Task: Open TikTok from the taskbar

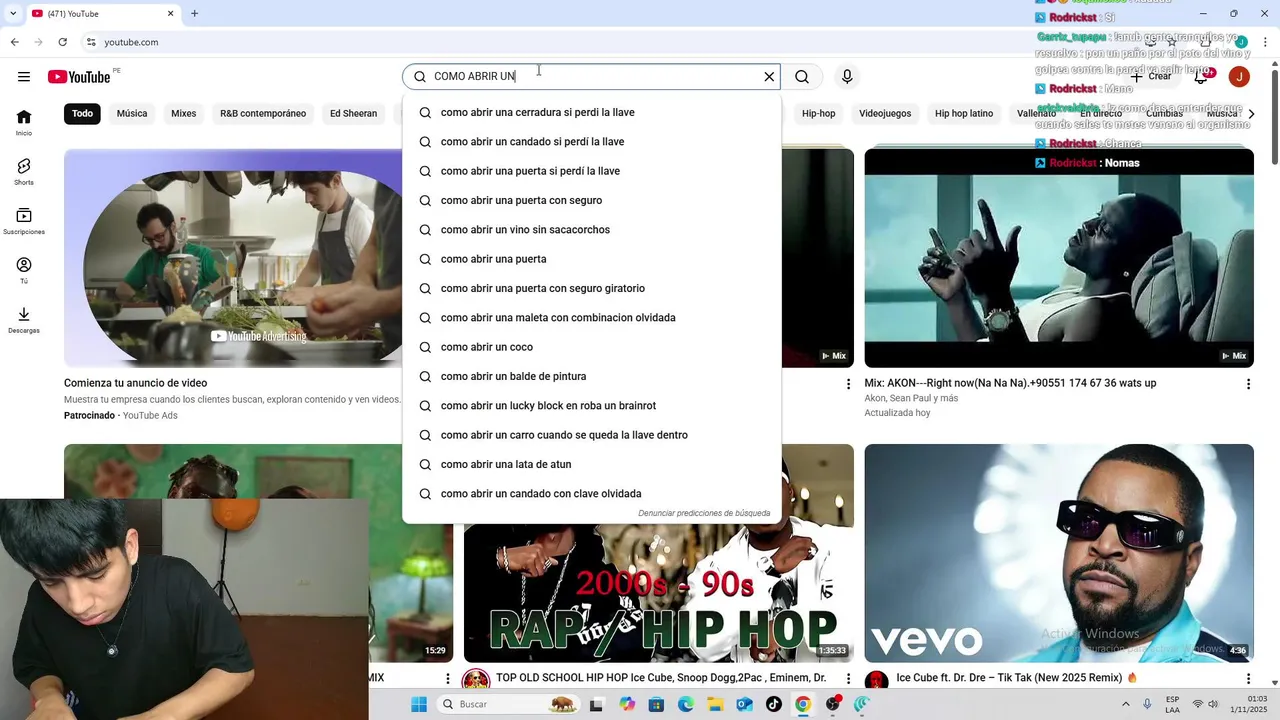Action: [773, 704]
